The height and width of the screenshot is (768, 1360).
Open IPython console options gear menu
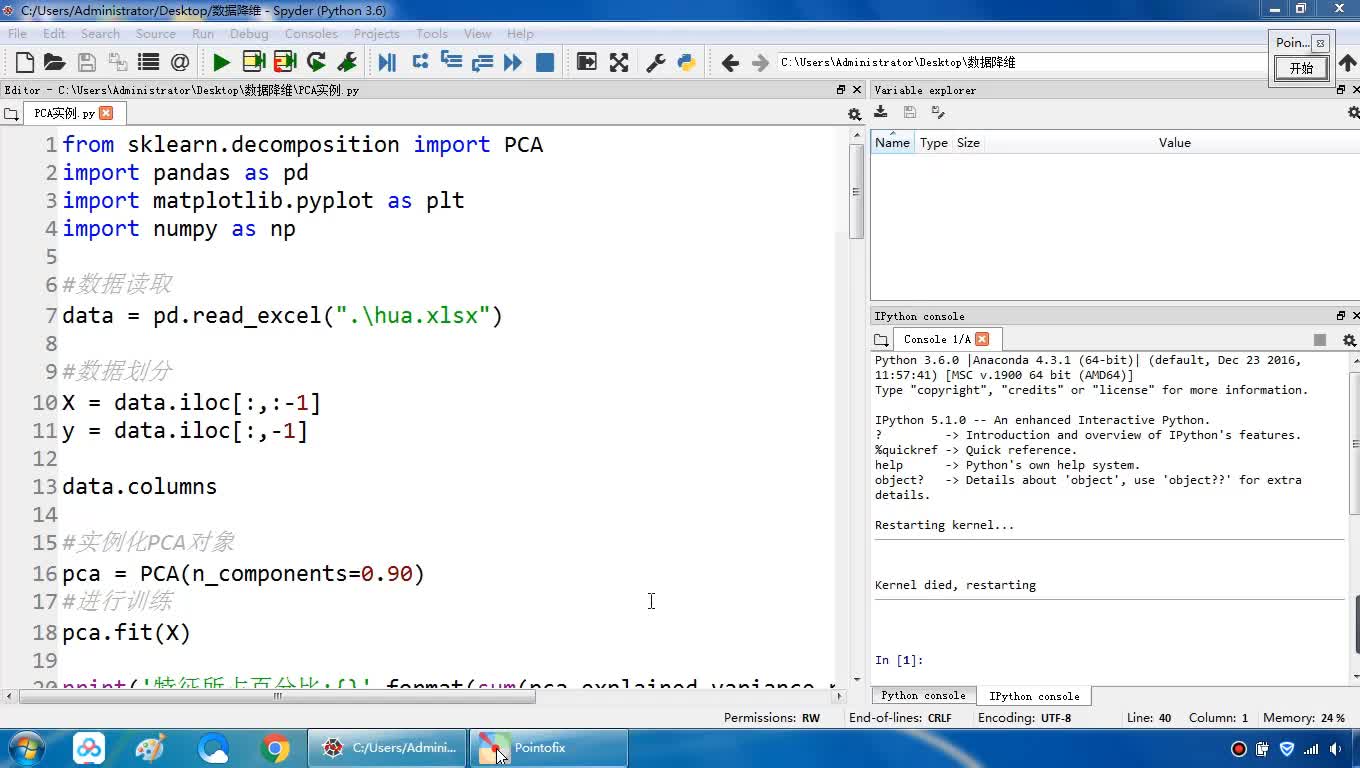[1349, 340]
